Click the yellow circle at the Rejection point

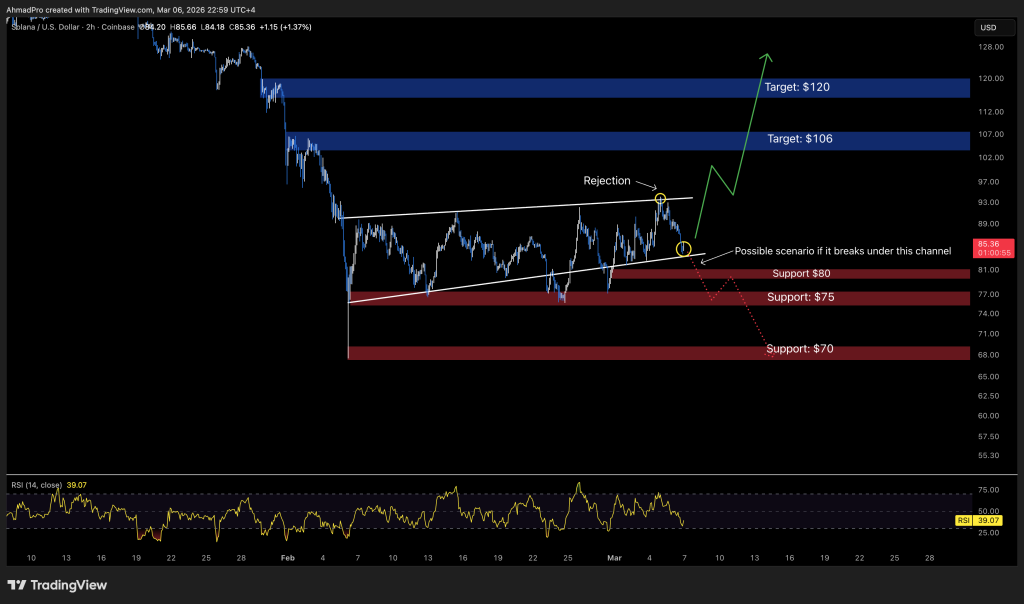pos(661,199)
